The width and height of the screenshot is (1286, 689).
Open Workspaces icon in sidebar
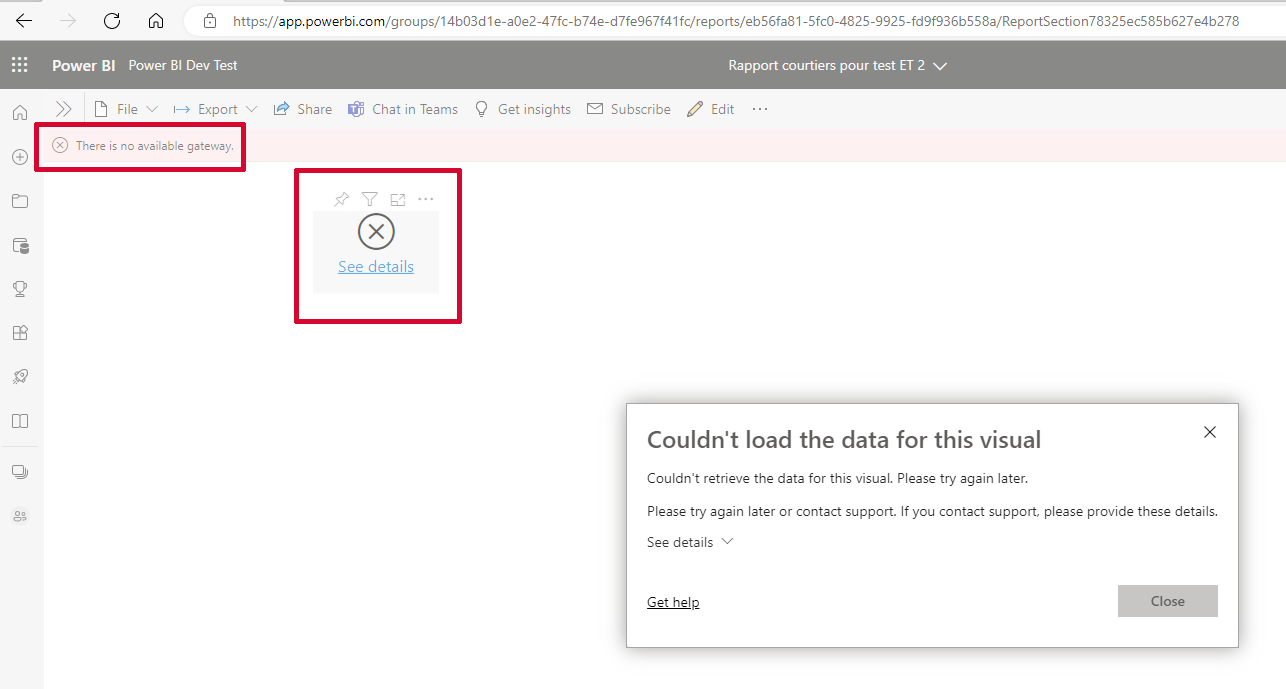(20, 472)
